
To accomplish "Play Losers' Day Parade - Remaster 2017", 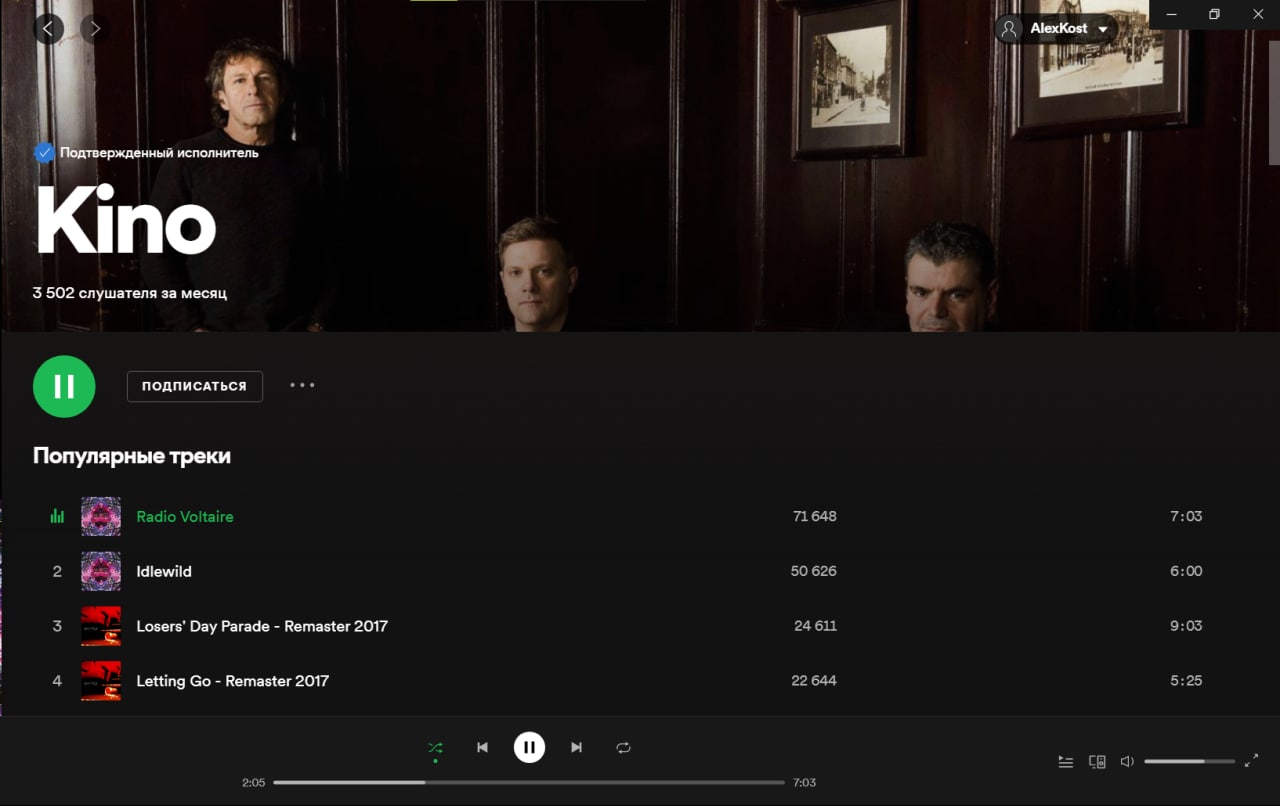I will (262, 626).
